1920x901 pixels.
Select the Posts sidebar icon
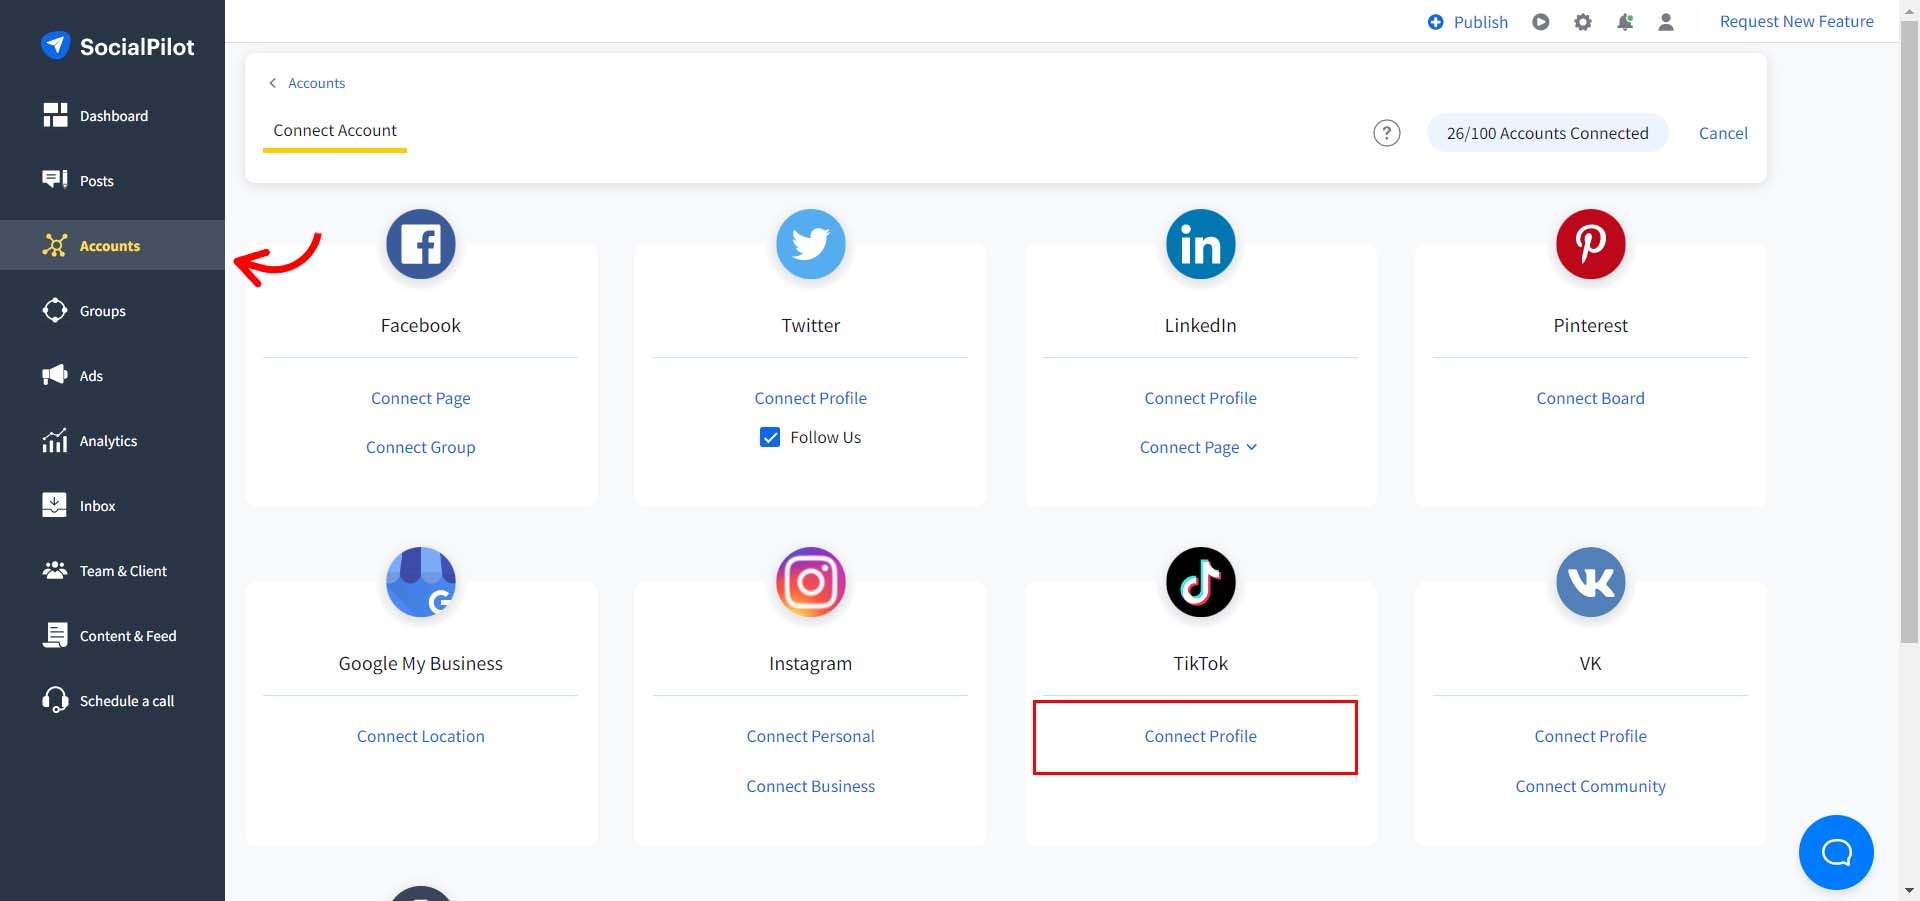click(96, 180)
